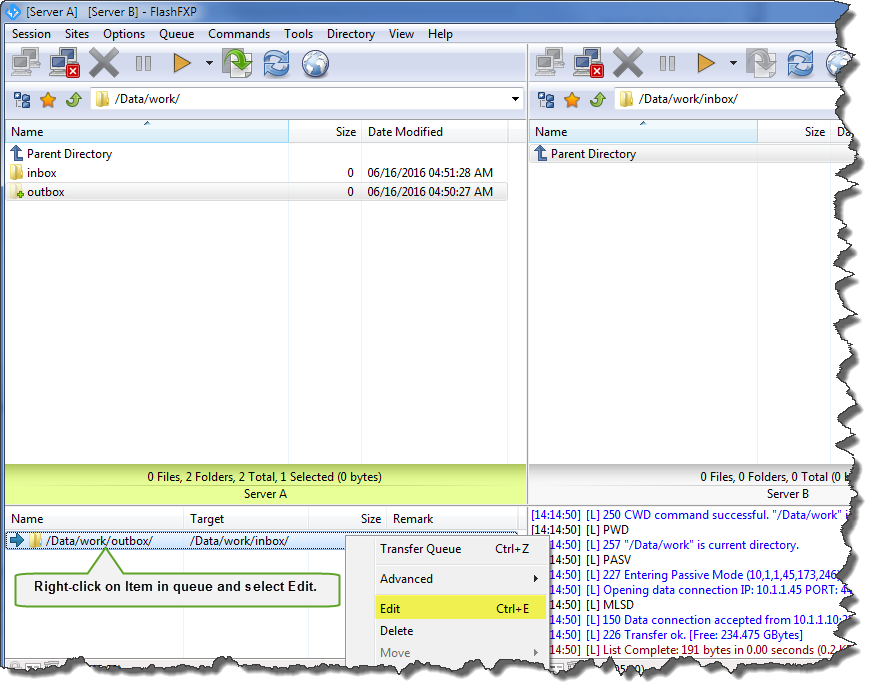Open the Queue menu
Image resolution: width=880 pixels, height=700 pixels.
tap(177, 34)
